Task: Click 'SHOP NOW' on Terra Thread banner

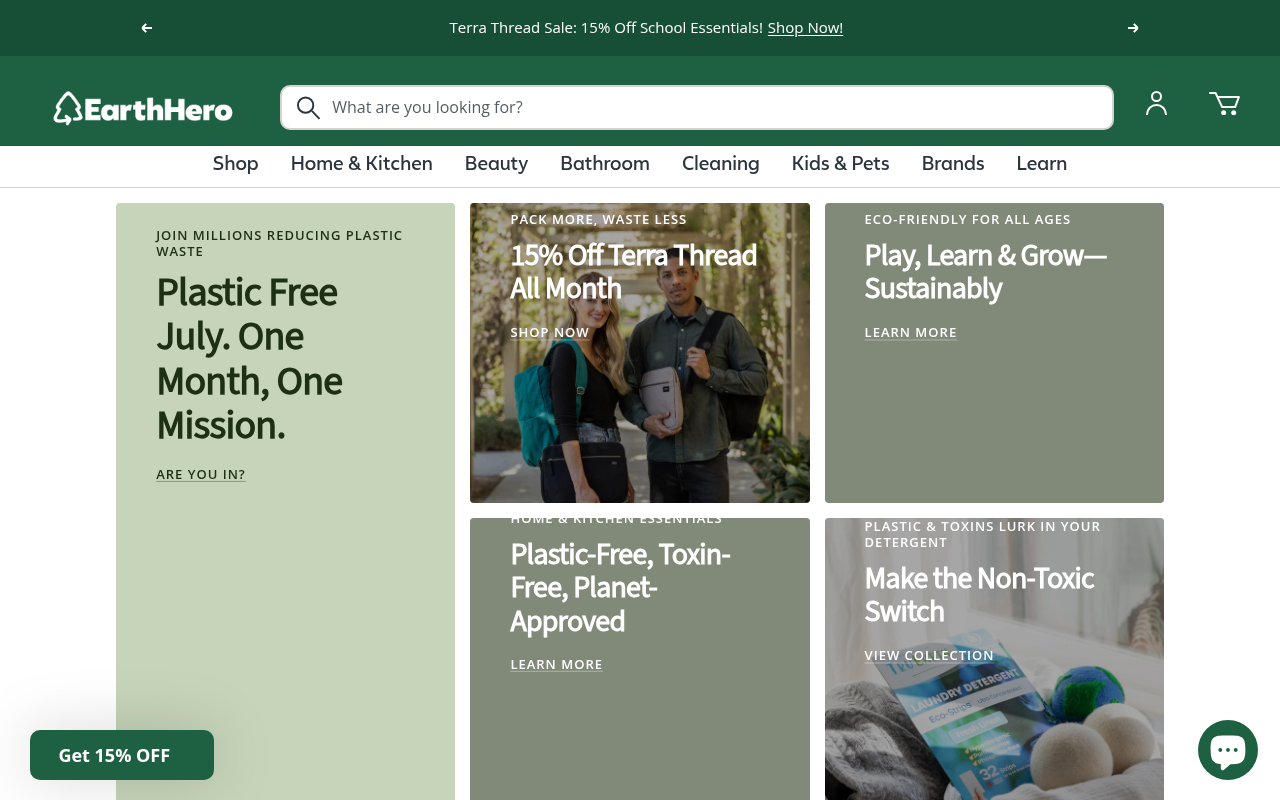Action: tap(550, 333)
